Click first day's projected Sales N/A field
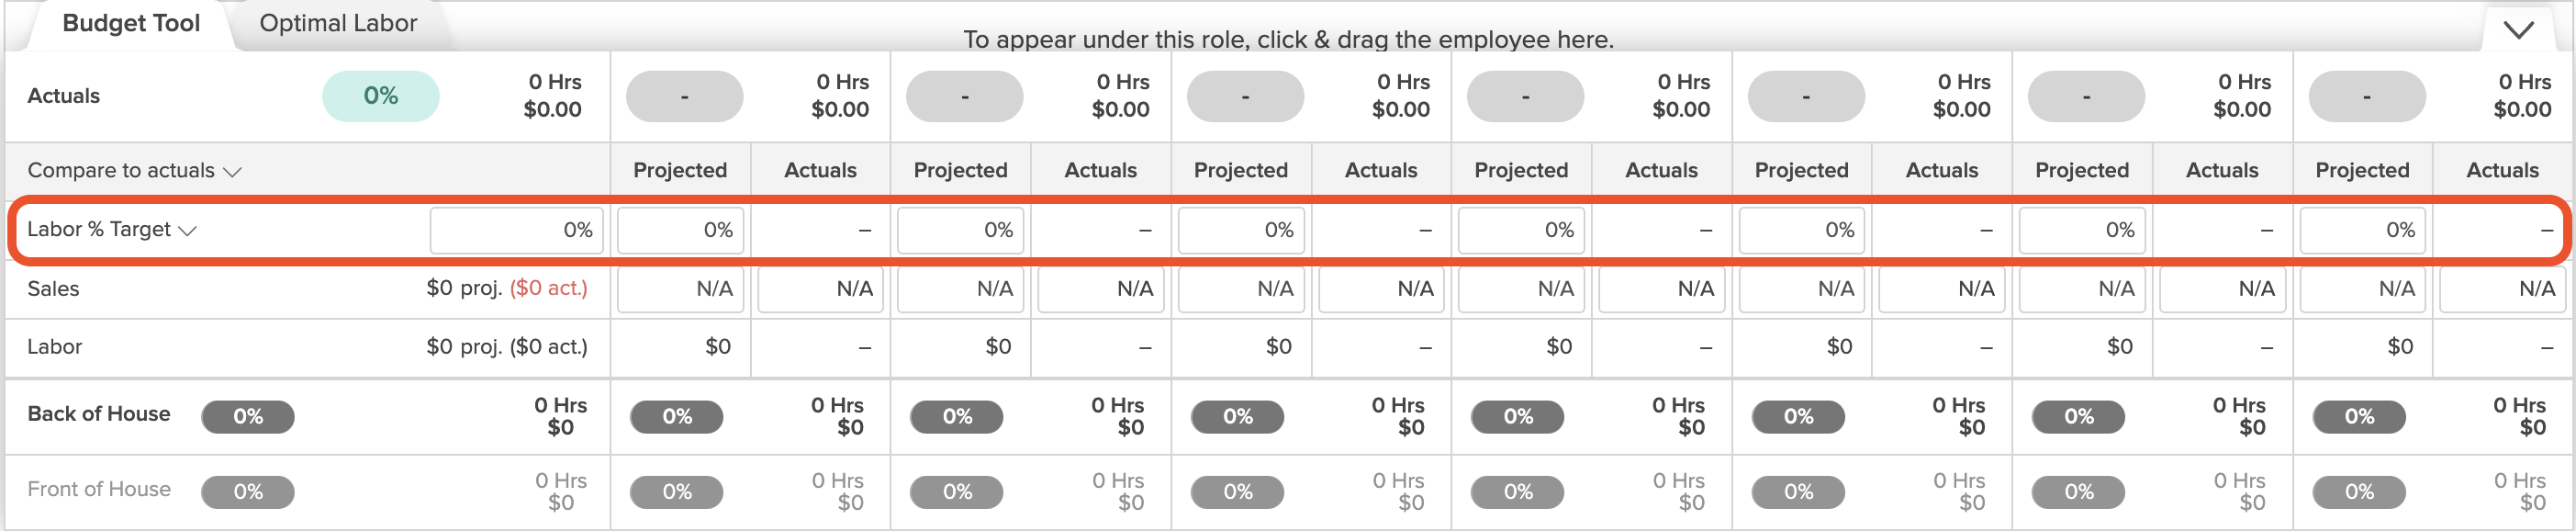2576x531 pixels. coord(680,289)
